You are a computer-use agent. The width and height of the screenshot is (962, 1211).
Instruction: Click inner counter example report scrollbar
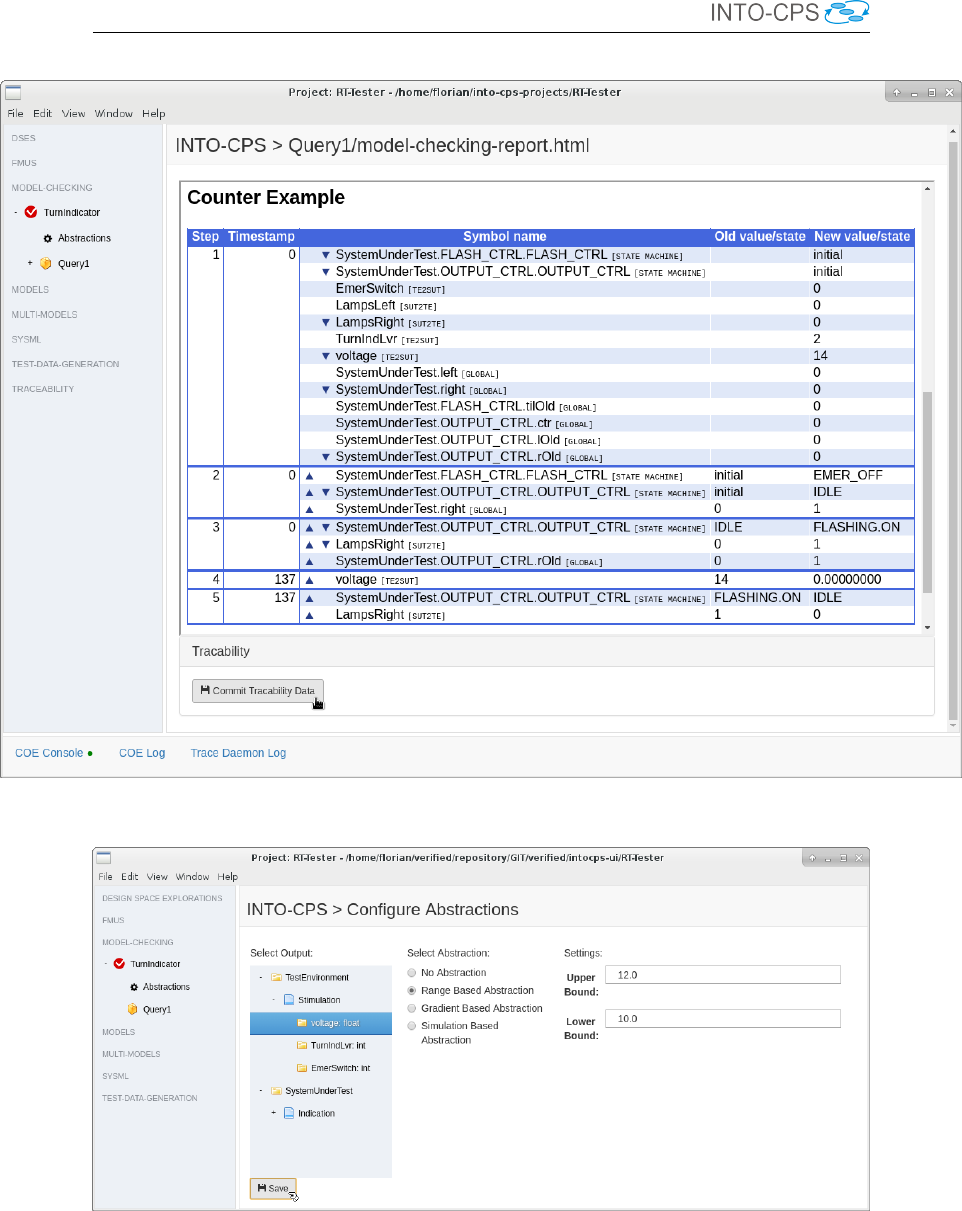tap(927, 490)
